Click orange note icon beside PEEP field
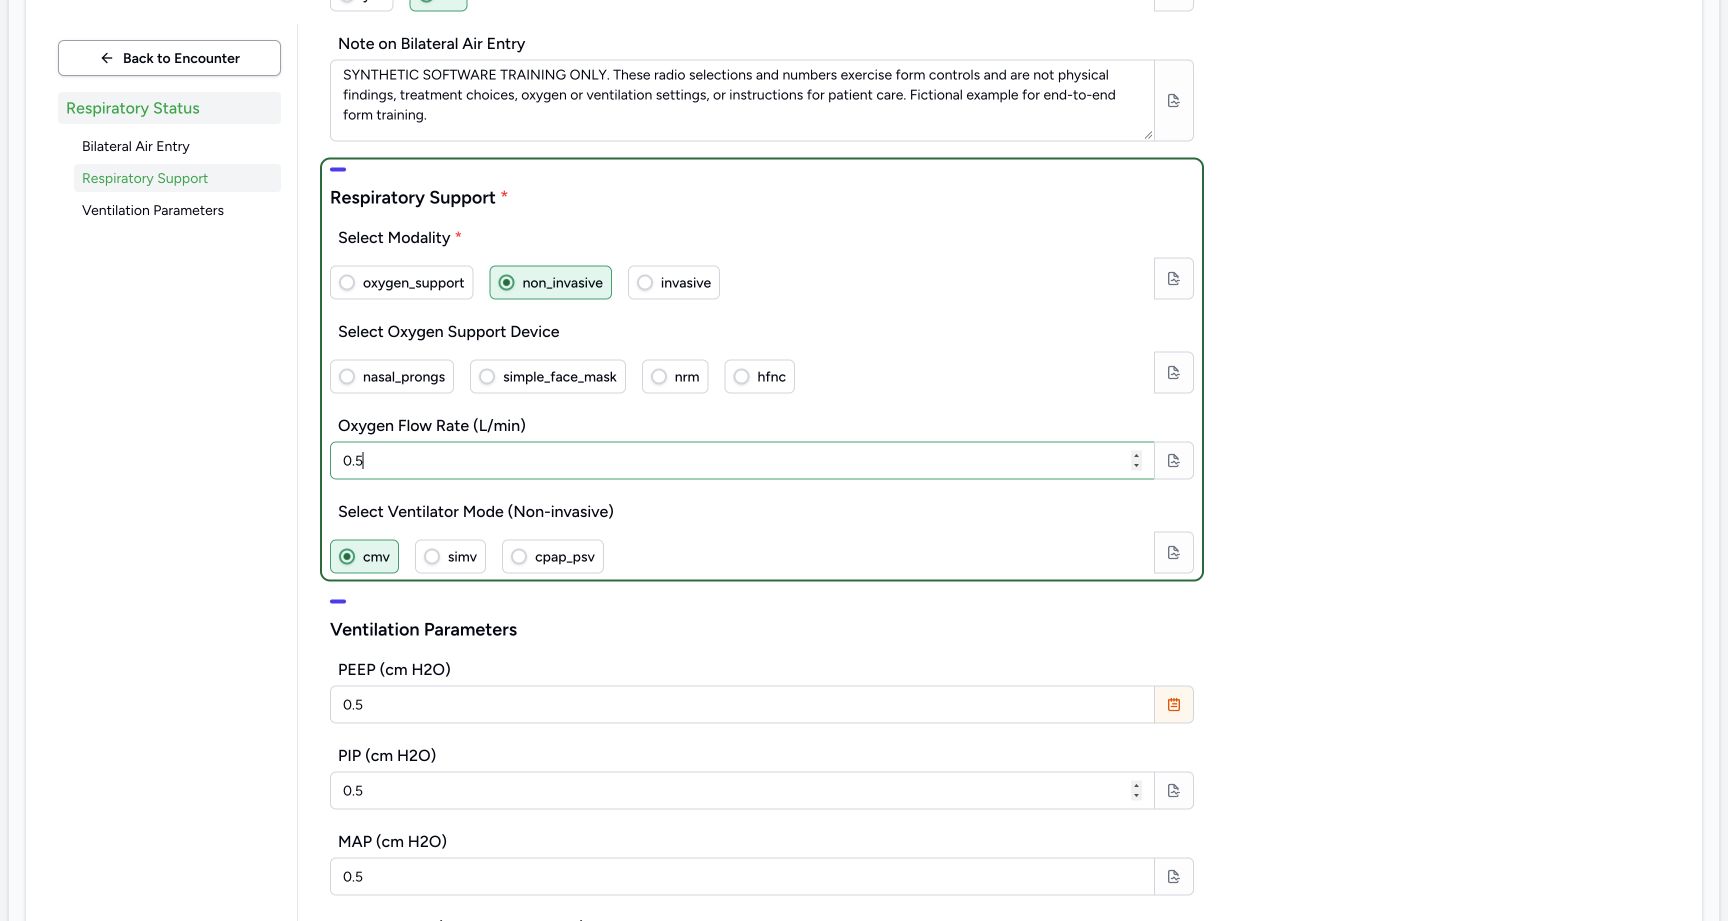 tap(1173, 705)
